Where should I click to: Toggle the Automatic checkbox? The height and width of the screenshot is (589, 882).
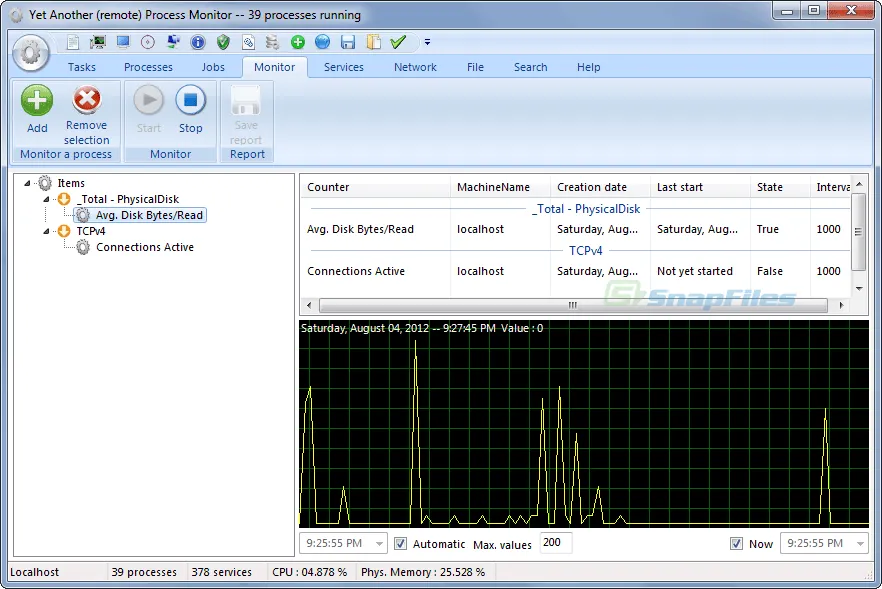(400, 543)
